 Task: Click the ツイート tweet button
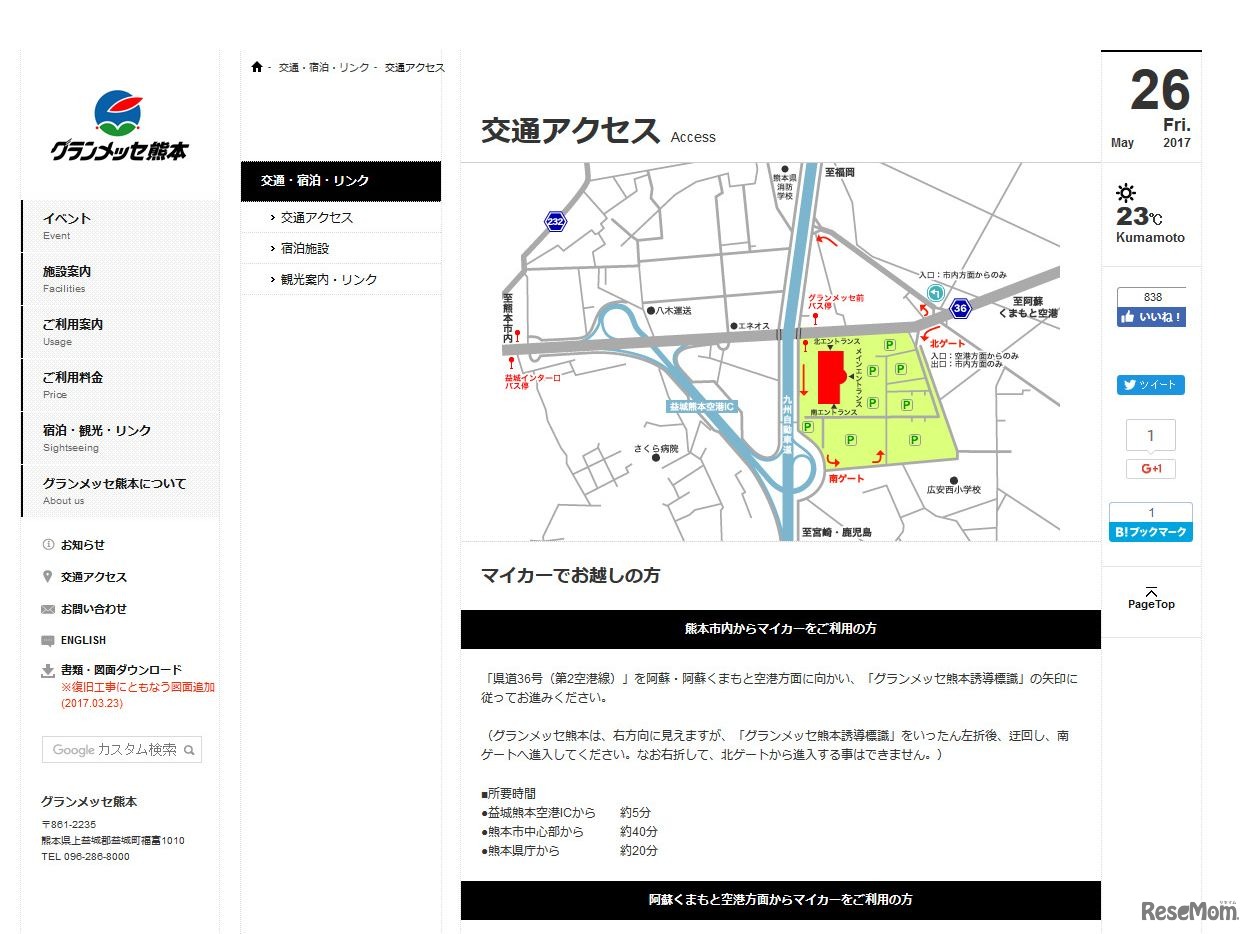1150,384
